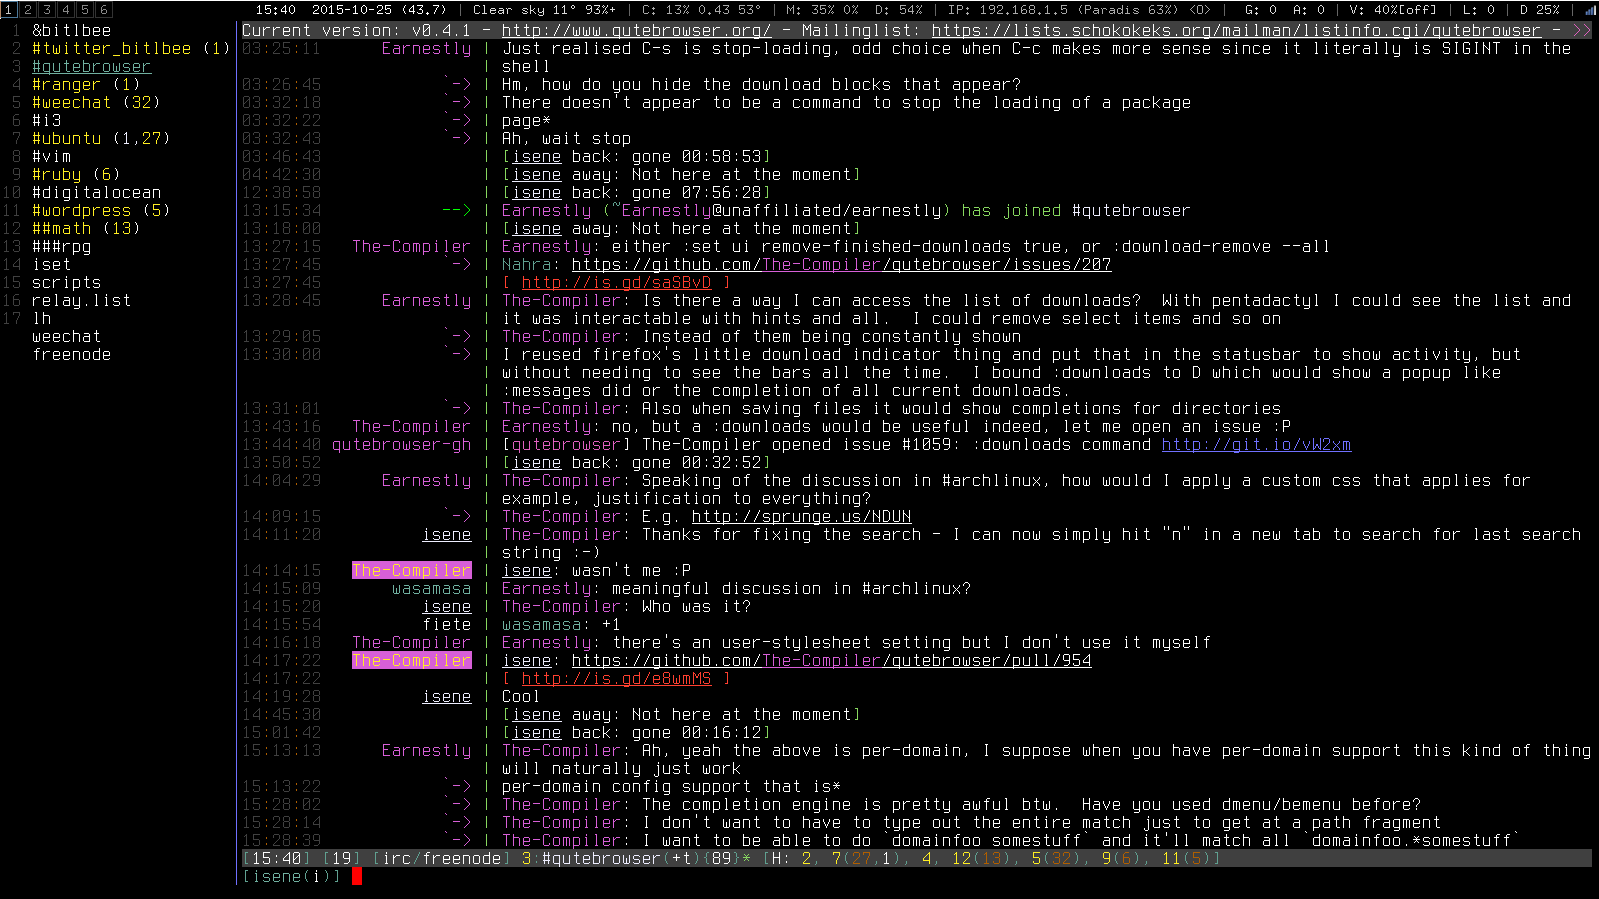
Task: Open the git.io/vW2xm link
Action: tap(1256, 444)
